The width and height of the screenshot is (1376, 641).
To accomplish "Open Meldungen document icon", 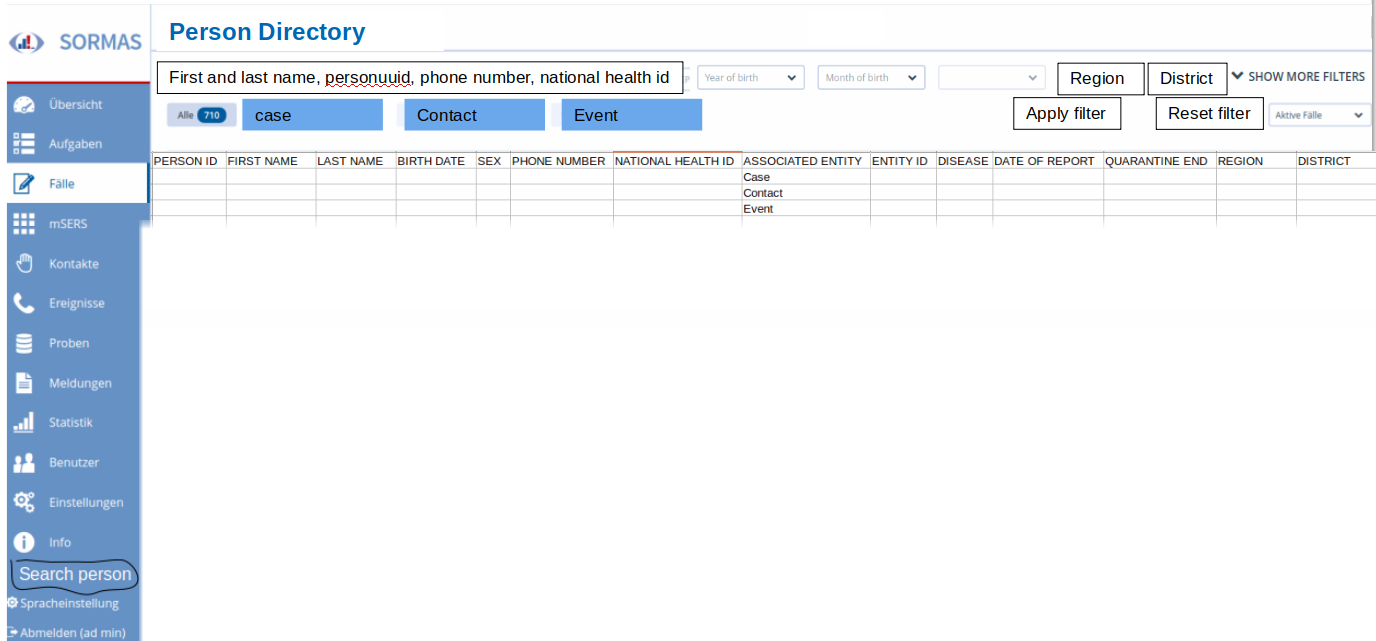I will (25, 383).
